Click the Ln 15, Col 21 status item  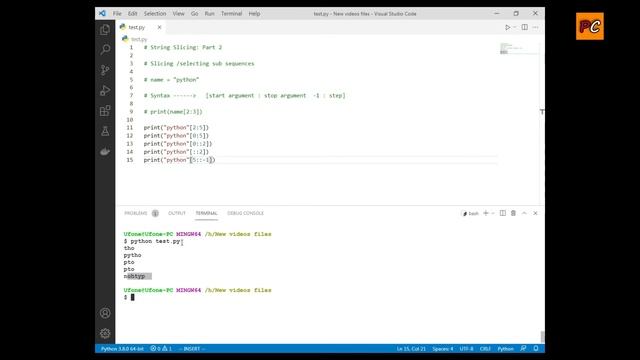click(411, 349)
